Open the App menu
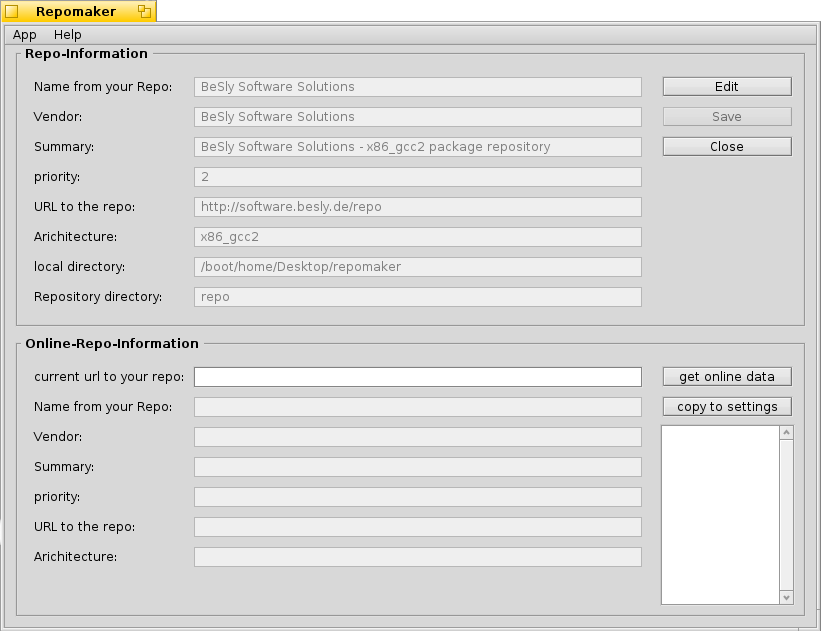The height and width of the screenshot is (631, 821). click(25, 35)
